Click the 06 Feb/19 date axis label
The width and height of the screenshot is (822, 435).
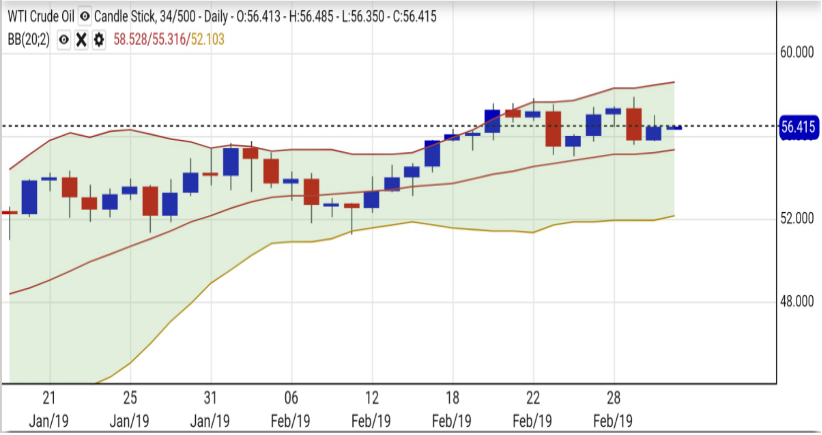click(291, 407)
